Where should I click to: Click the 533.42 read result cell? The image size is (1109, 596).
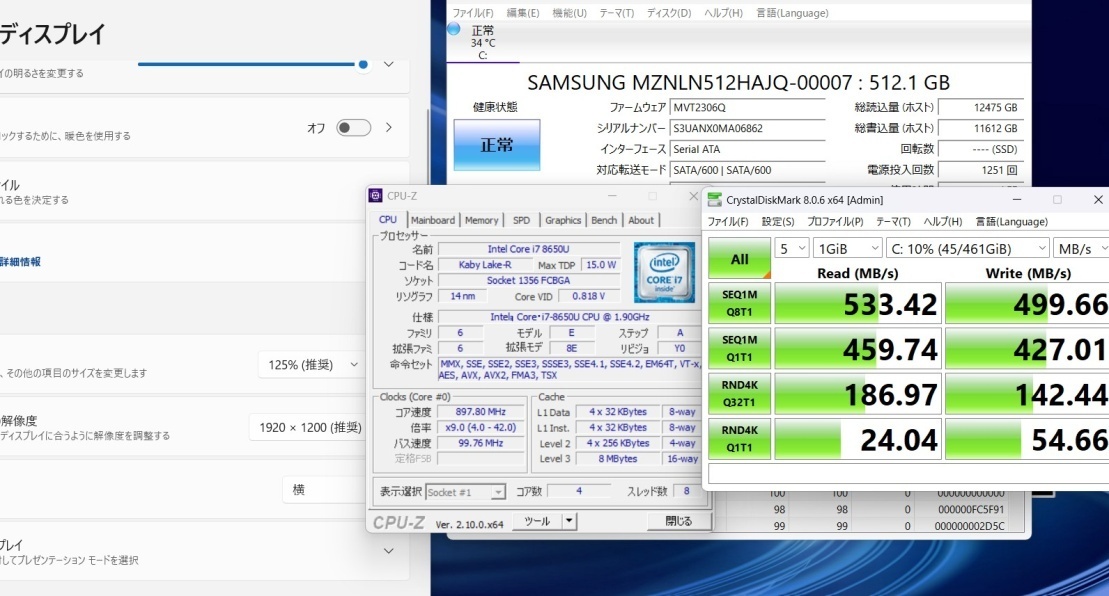pyautogui.click(x=858, y=304)
